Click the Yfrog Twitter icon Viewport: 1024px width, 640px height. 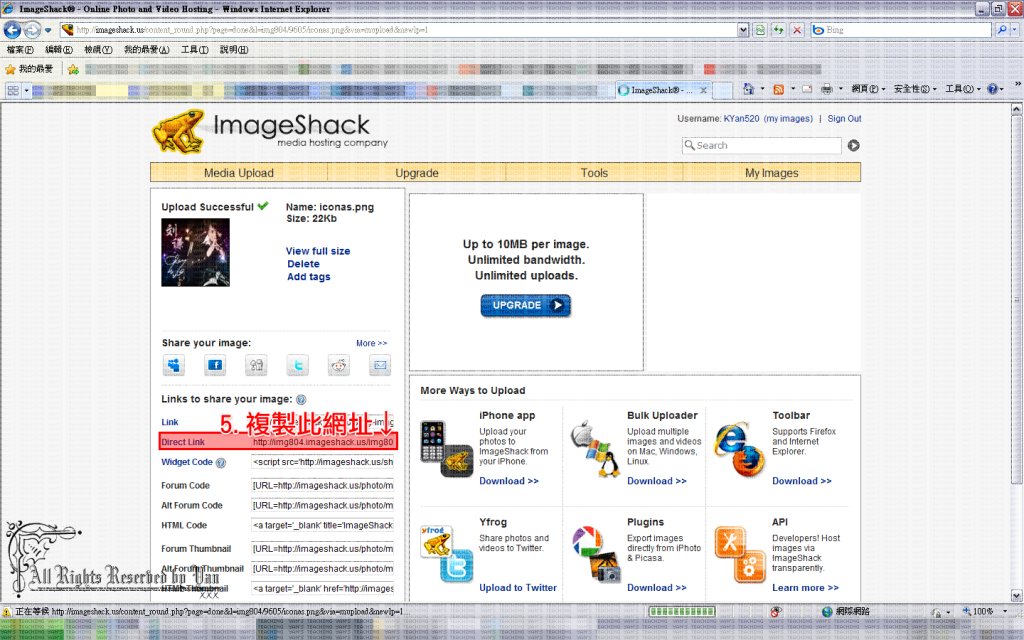coord(447,554)
